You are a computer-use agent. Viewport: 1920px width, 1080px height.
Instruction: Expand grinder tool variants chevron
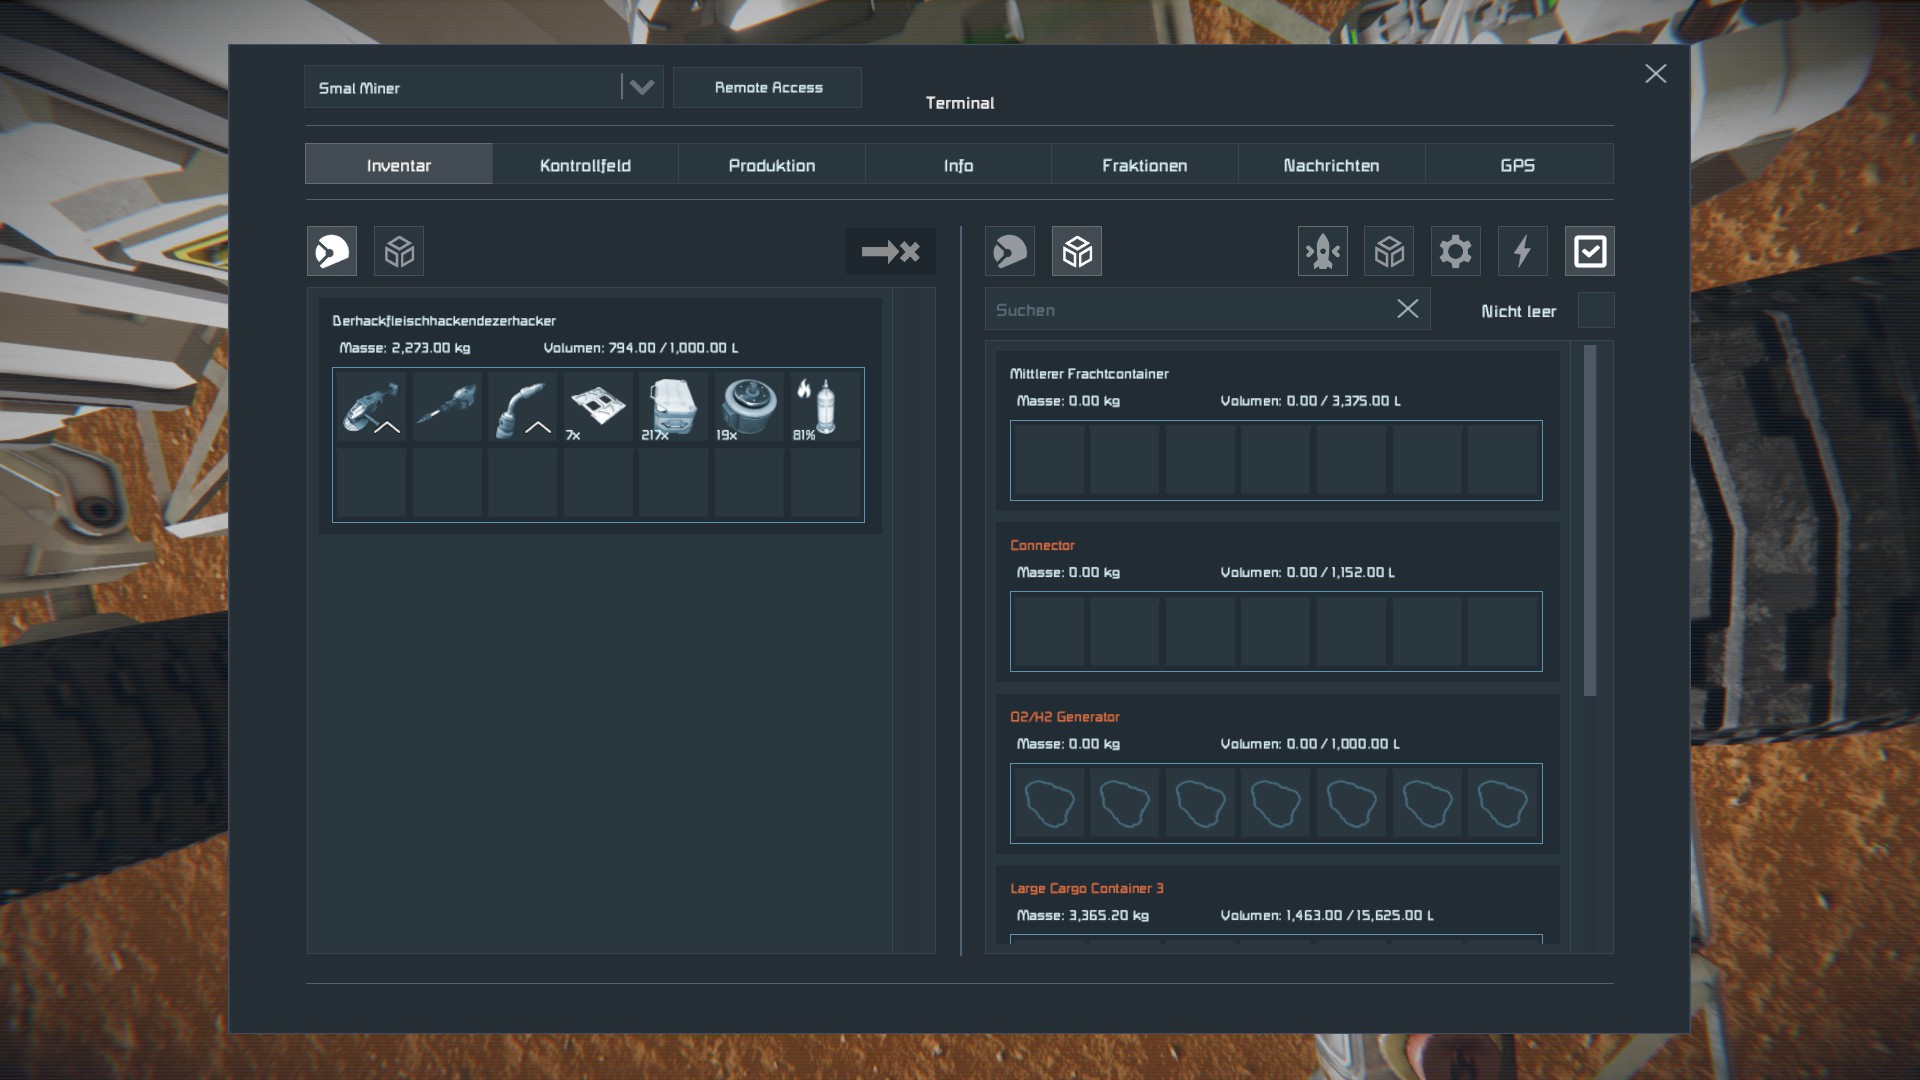point(387,428)
